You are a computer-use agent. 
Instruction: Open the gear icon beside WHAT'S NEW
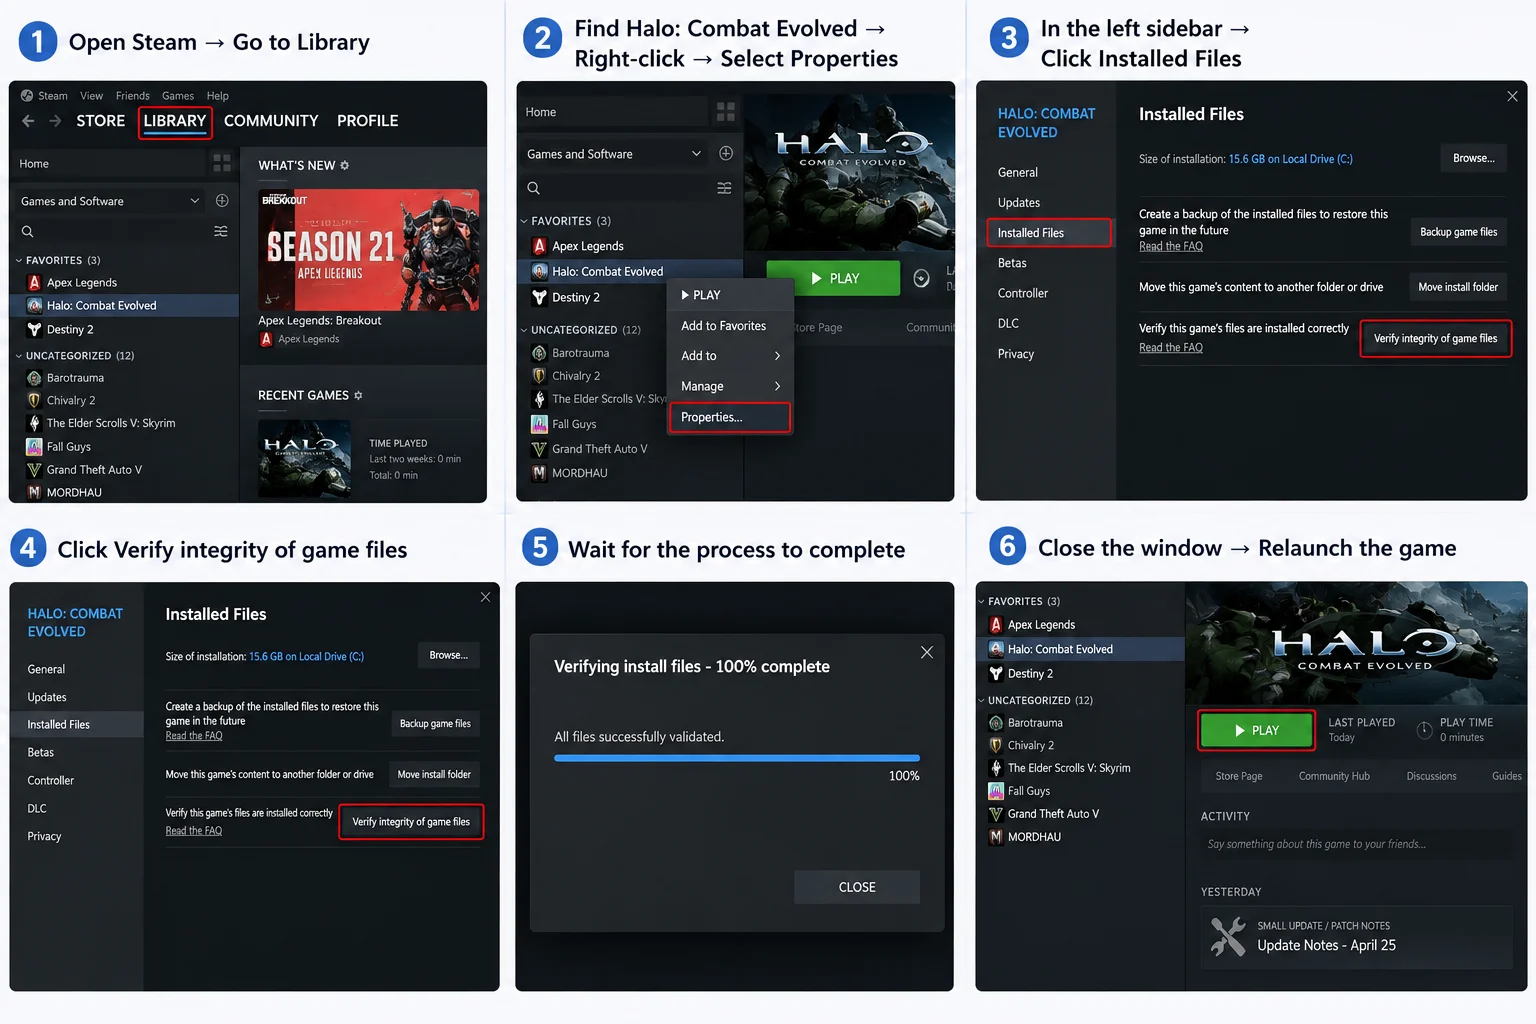pyautogui.click(x=345, y=165)
